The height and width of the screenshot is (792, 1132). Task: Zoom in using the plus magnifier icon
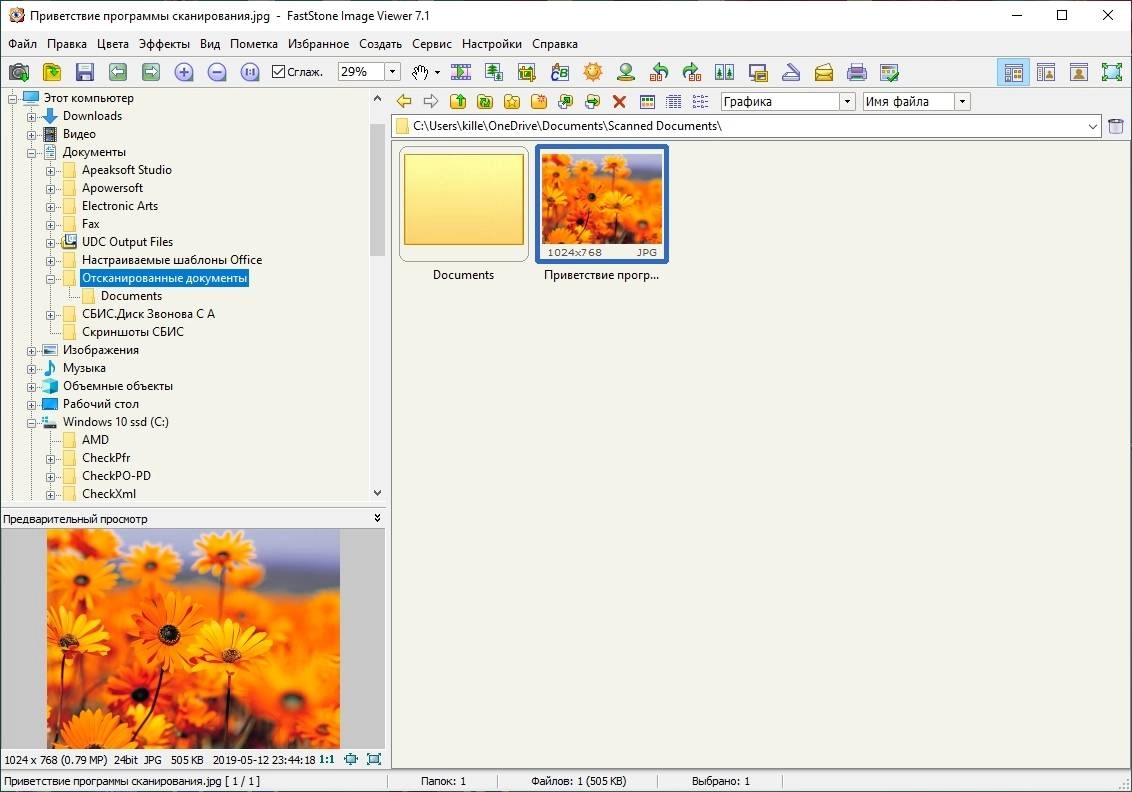click(184, 72)
